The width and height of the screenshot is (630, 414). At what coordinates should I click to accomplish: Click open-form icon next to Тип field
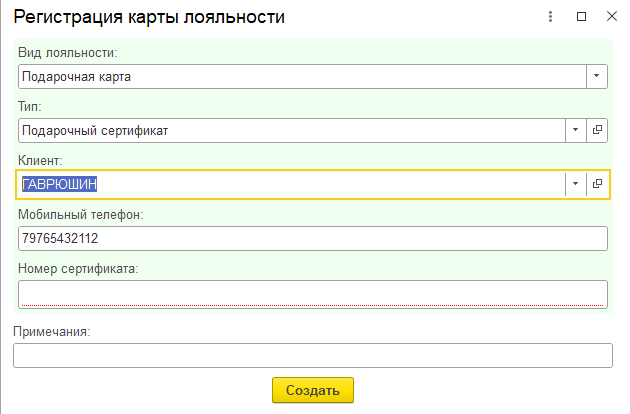click(x=597, y=130)
